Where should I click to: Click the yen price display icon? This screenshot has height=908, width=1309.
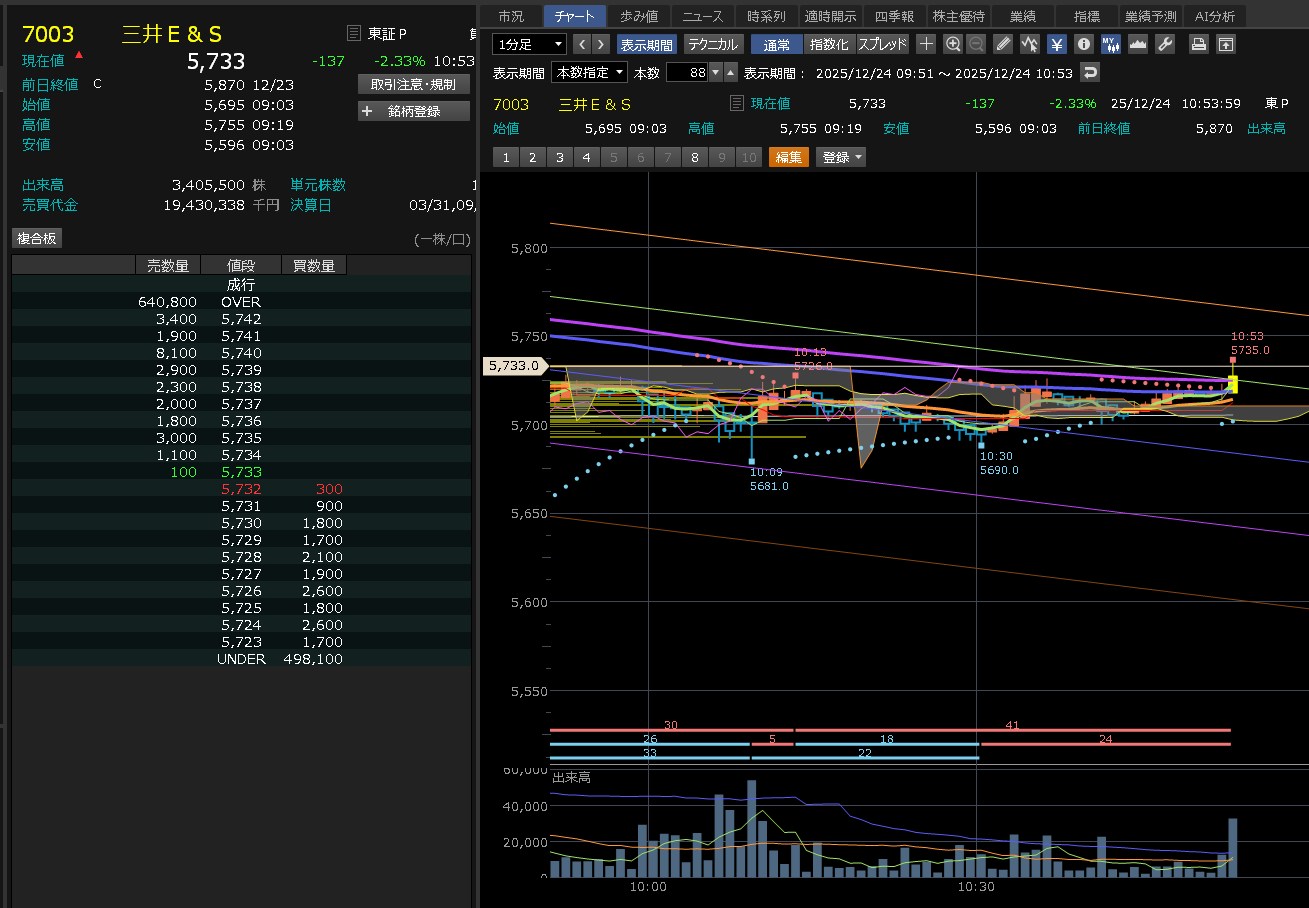[1056, 44]
